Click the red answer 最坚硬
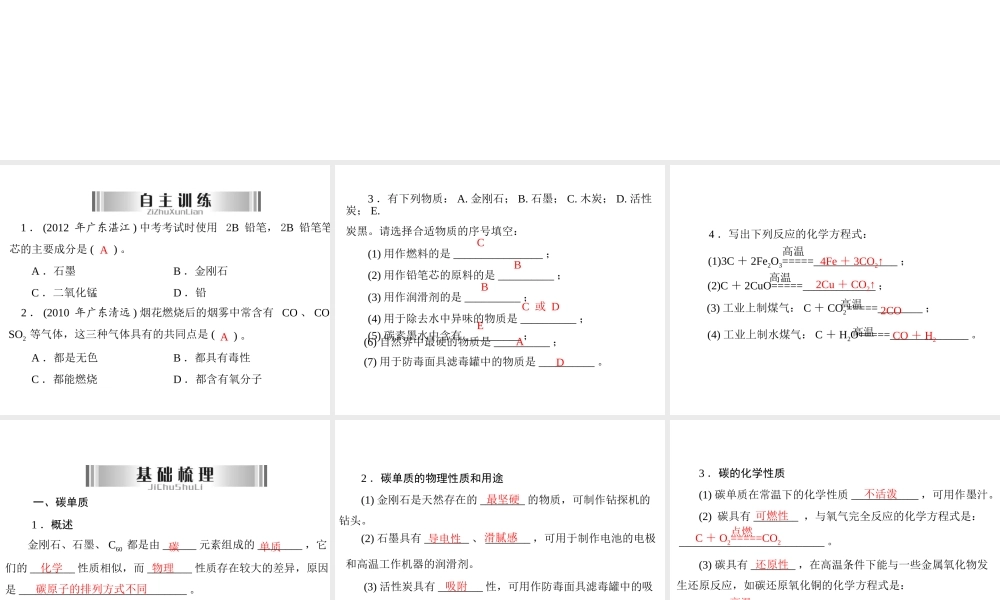Viewport: 1000px width, 600px height. pyautogui.click(x=503, y=500)
